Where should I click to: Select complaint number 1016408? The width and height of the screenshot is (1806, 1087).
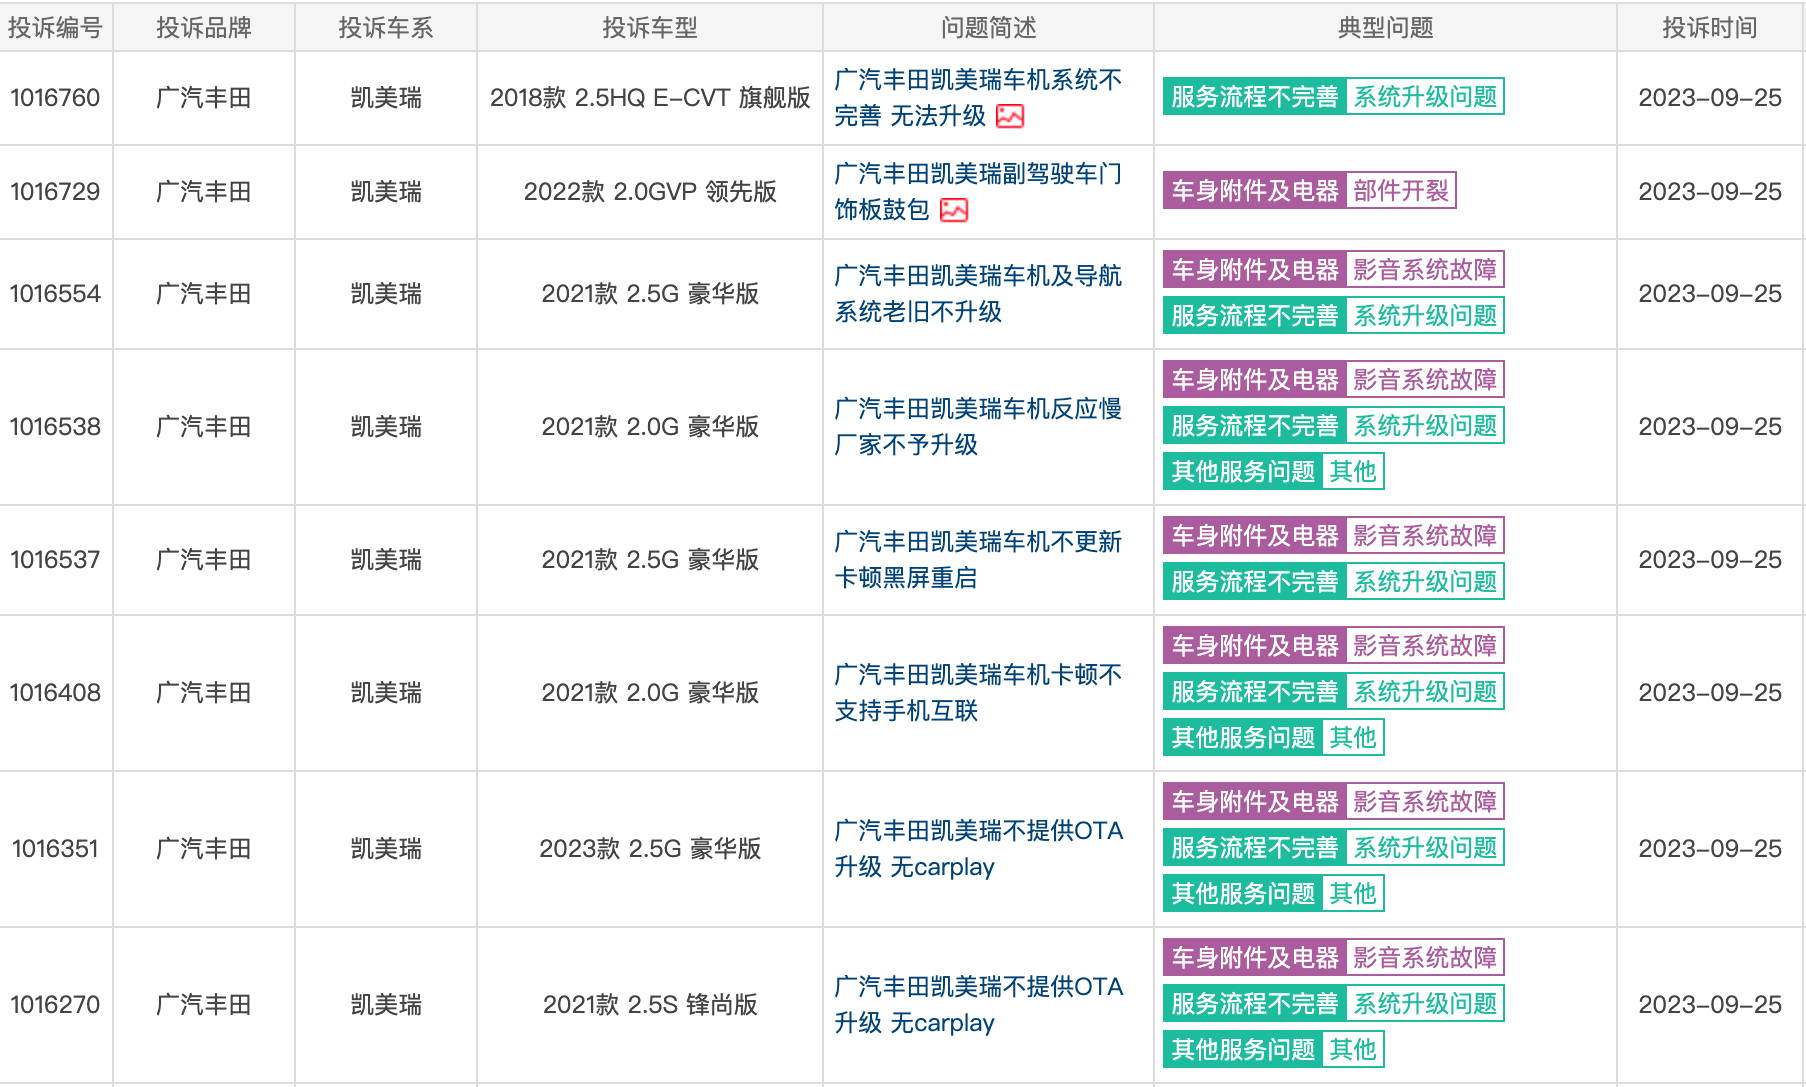point(56,693)
